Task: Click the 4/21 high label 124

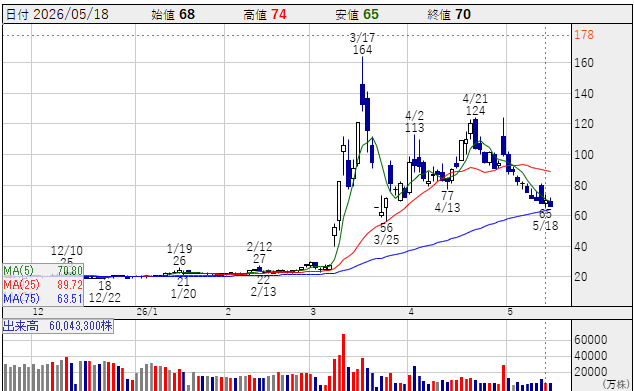Action: point(476,110)
